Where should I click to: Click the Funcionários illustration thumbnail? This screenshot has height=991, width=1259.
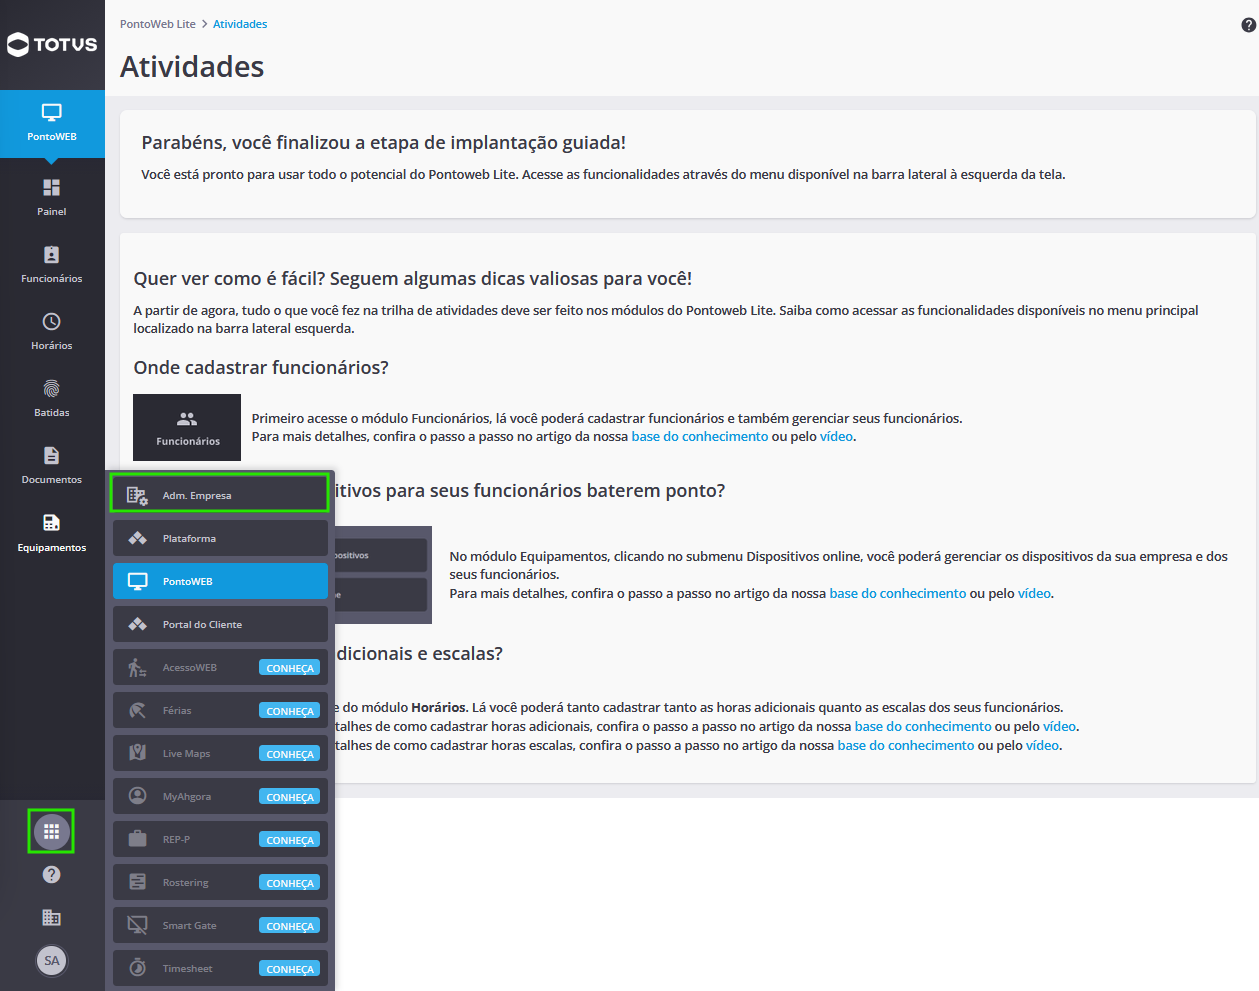[187, 427]
